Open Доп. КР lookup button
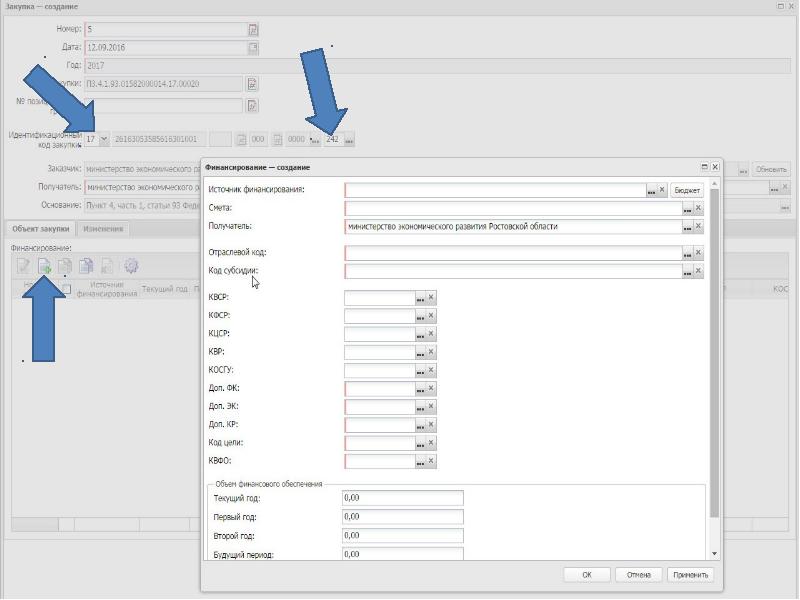Viewport: 800px width, 600px height. click(x=420, y=426)
